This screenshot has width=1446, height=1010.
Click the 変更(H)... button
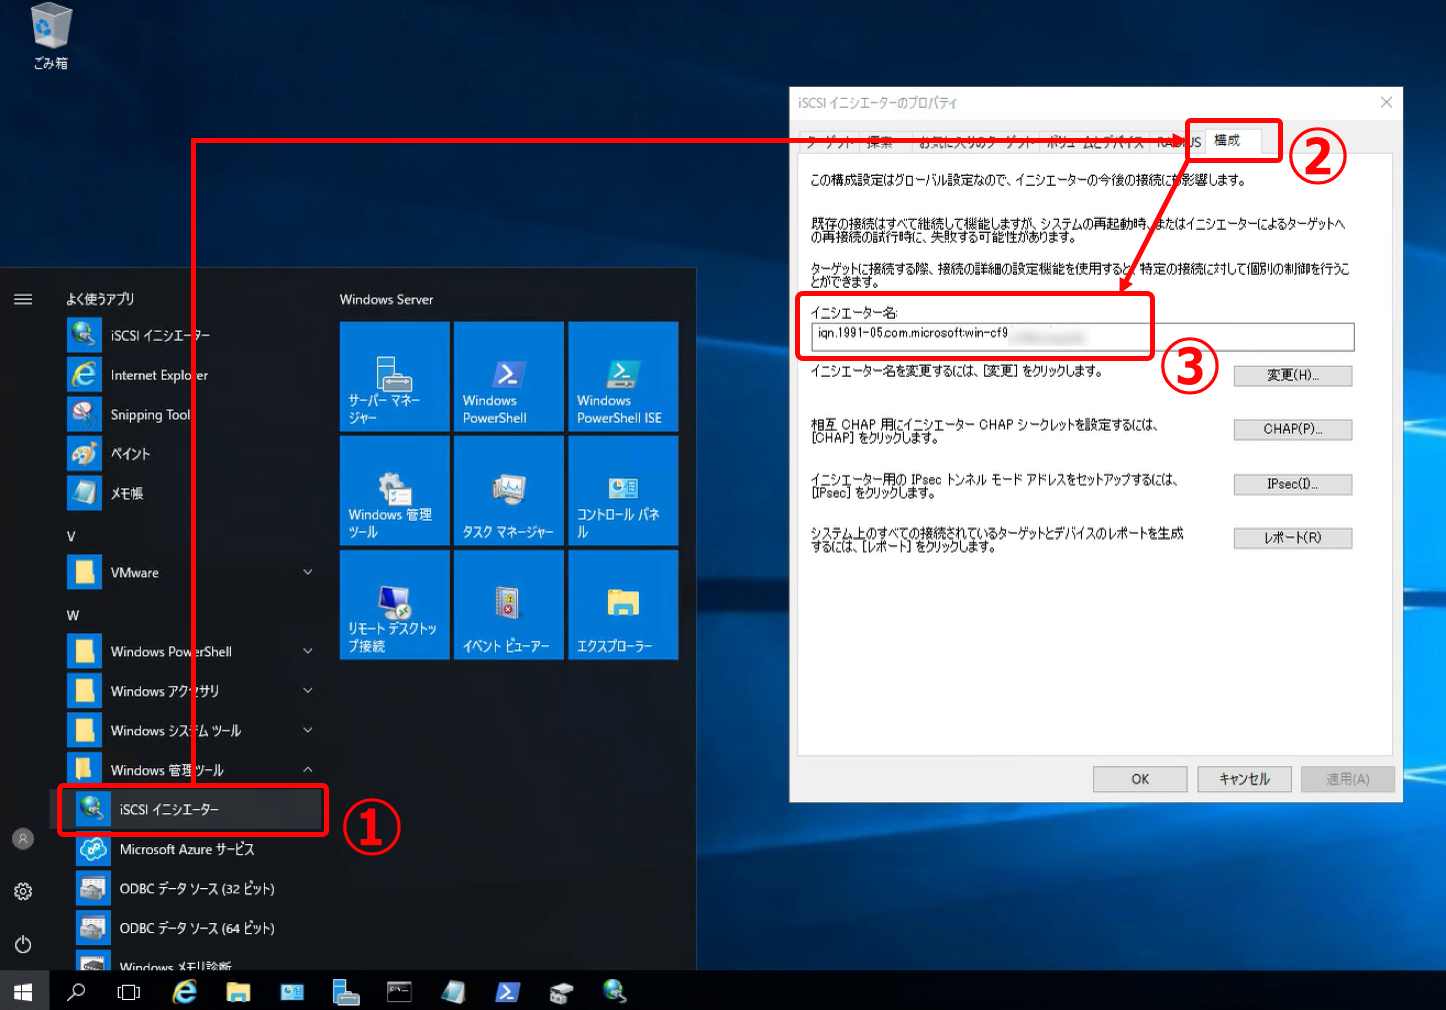click(1293, 375)
